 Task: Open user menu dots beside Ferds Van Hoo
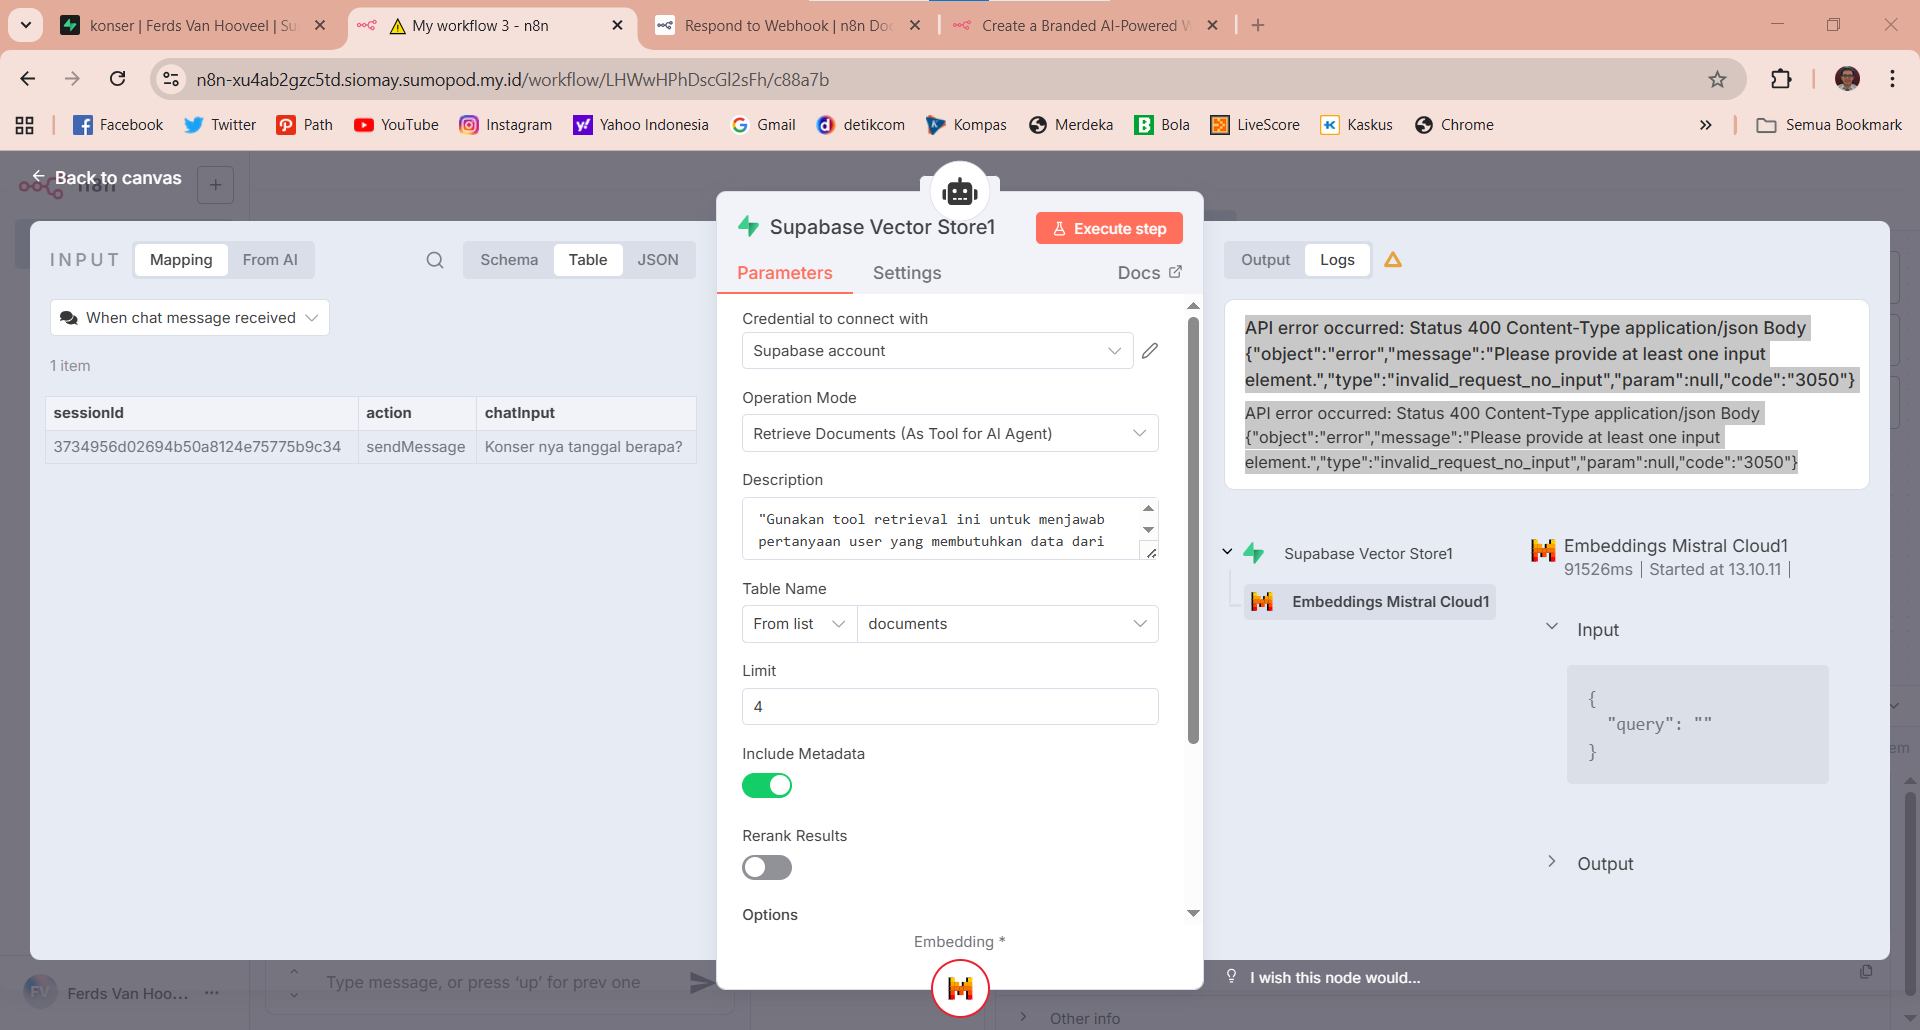click(212, 993)
